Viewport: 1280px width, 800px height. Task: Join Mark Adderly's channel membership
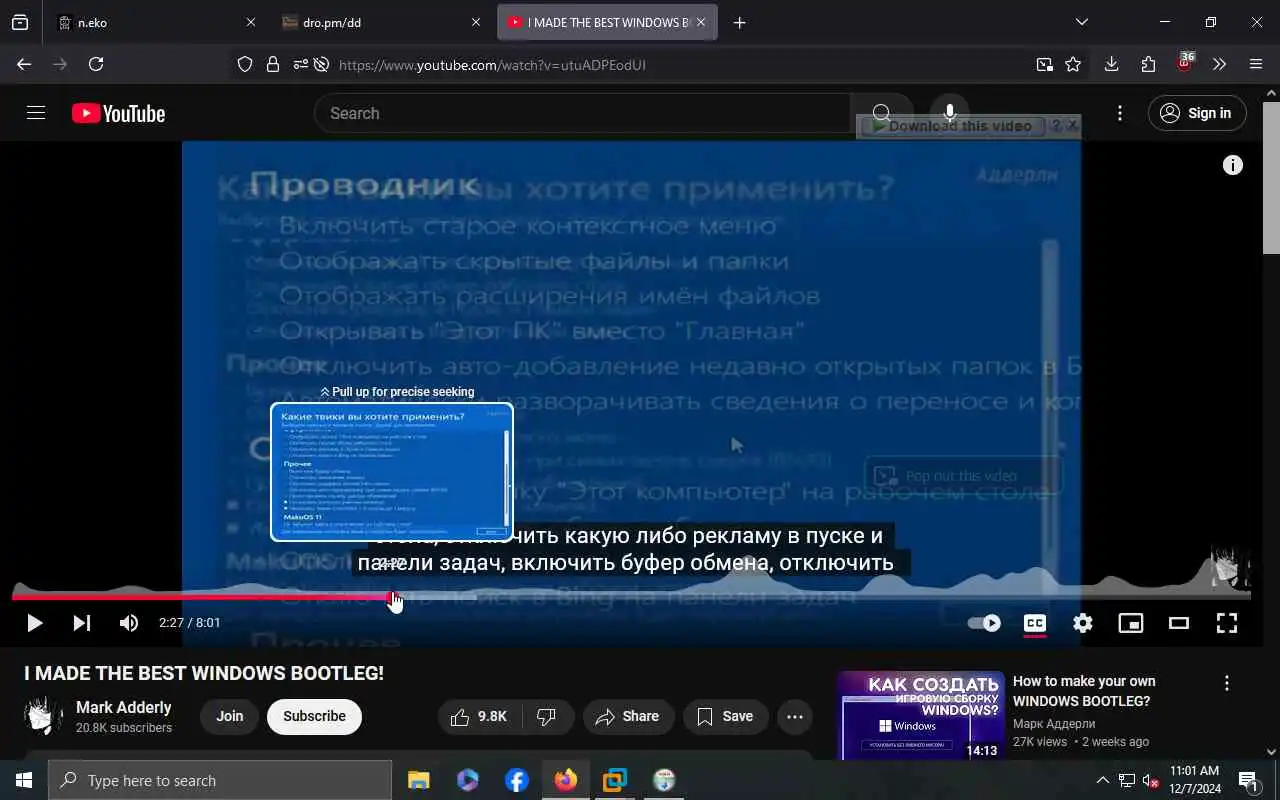coord(229,716)
